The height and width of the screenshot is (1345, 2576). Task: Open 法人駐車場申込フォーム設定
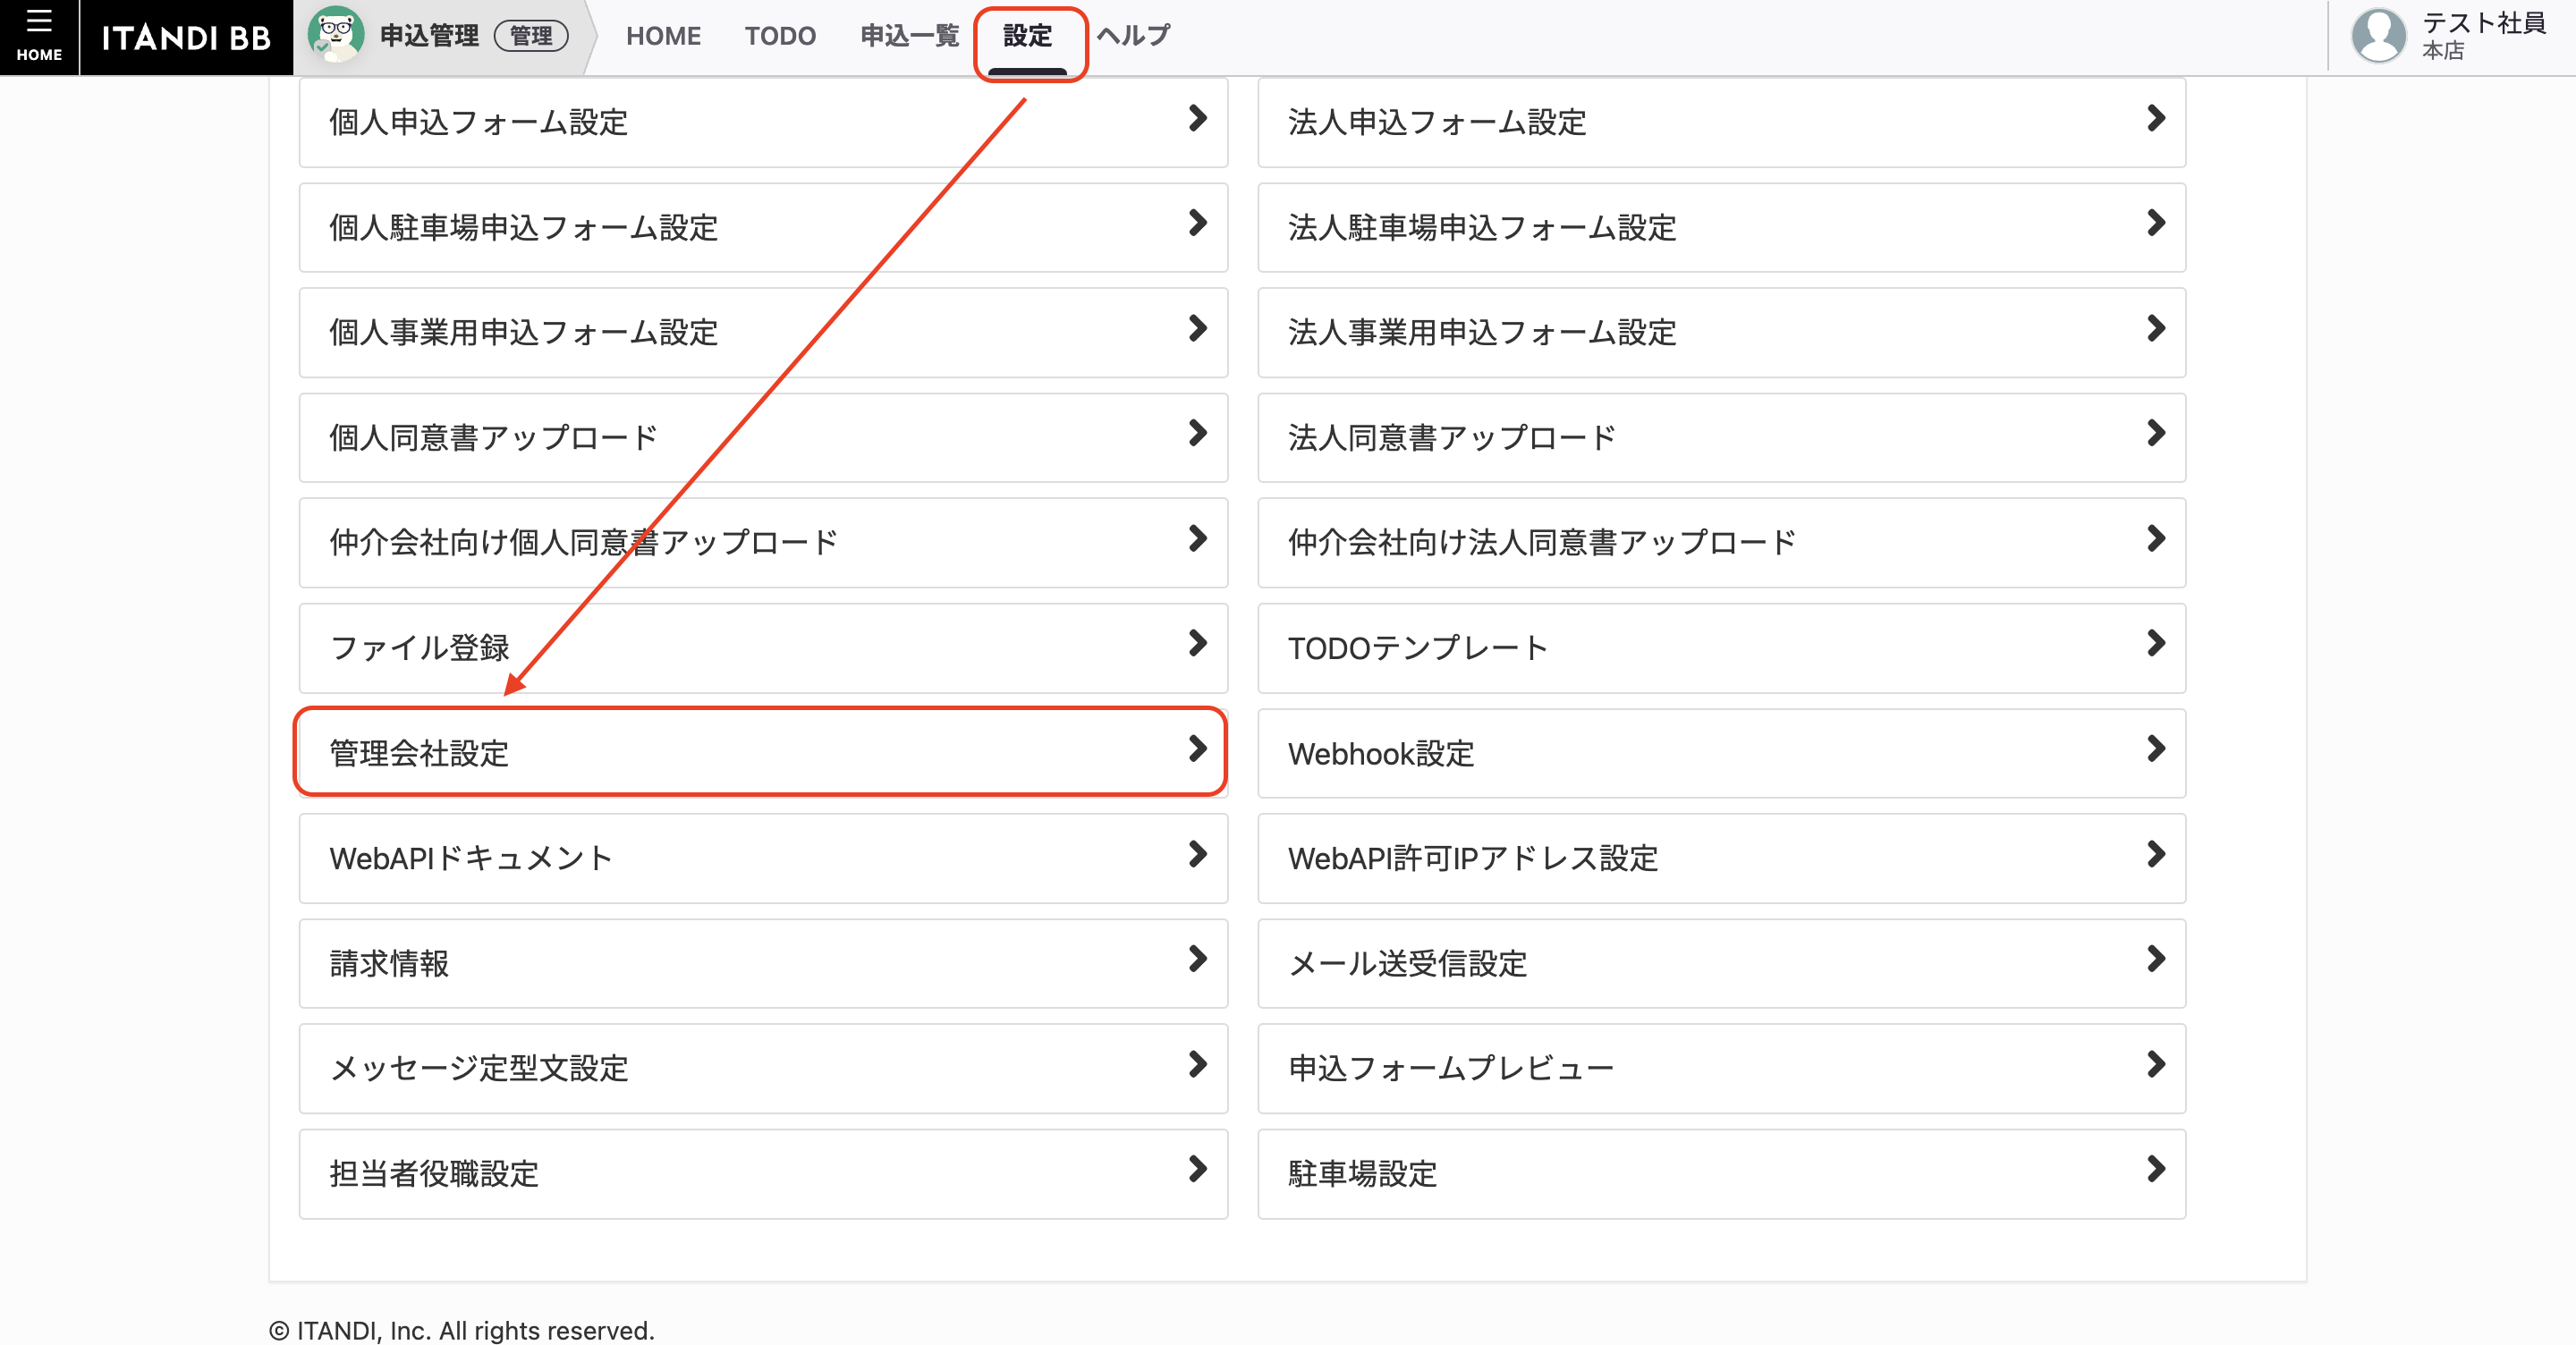coord(1721,227)
